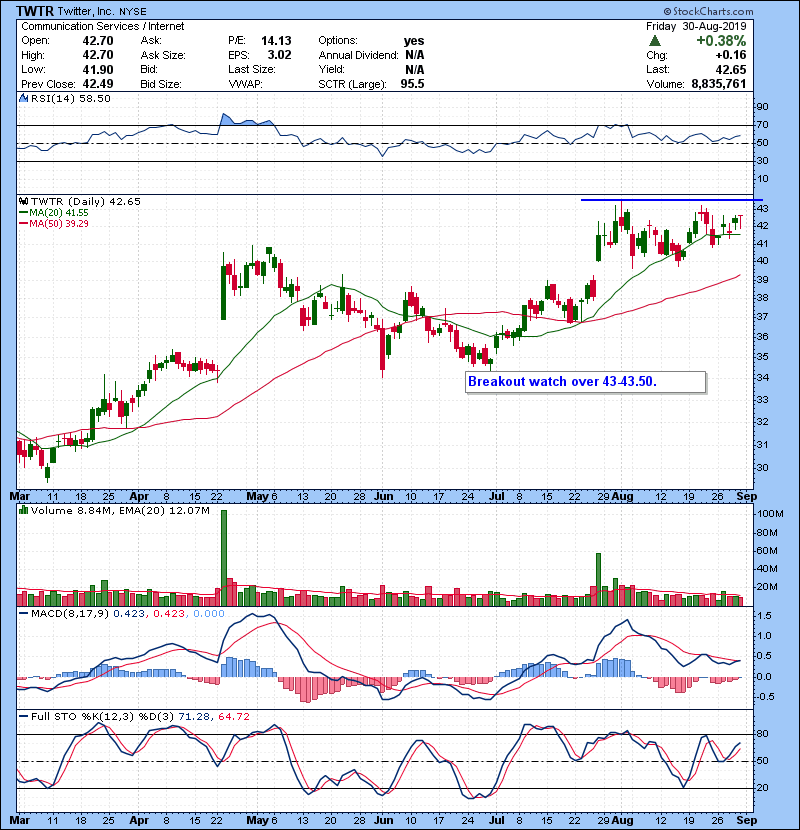Screen dimensions: 800x830
Task: Click the MACD(8,17,9) indicator label
Action: [x=70, y=614]
